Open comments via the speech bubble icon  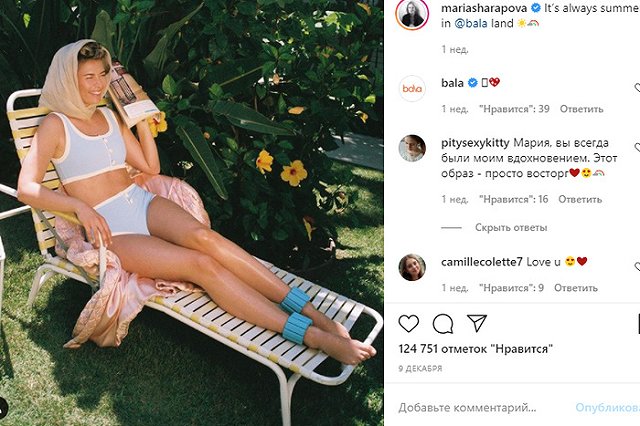(443, 324)
